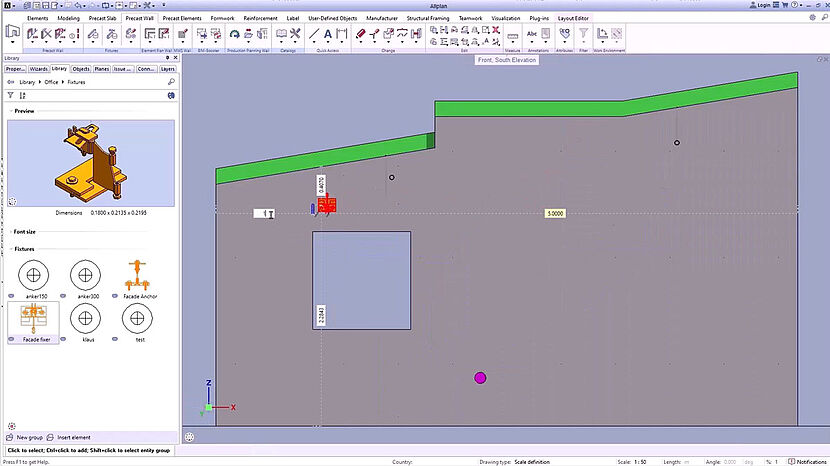
Task: Click the Measure ruler tool
Action: [x=512, y=35]
